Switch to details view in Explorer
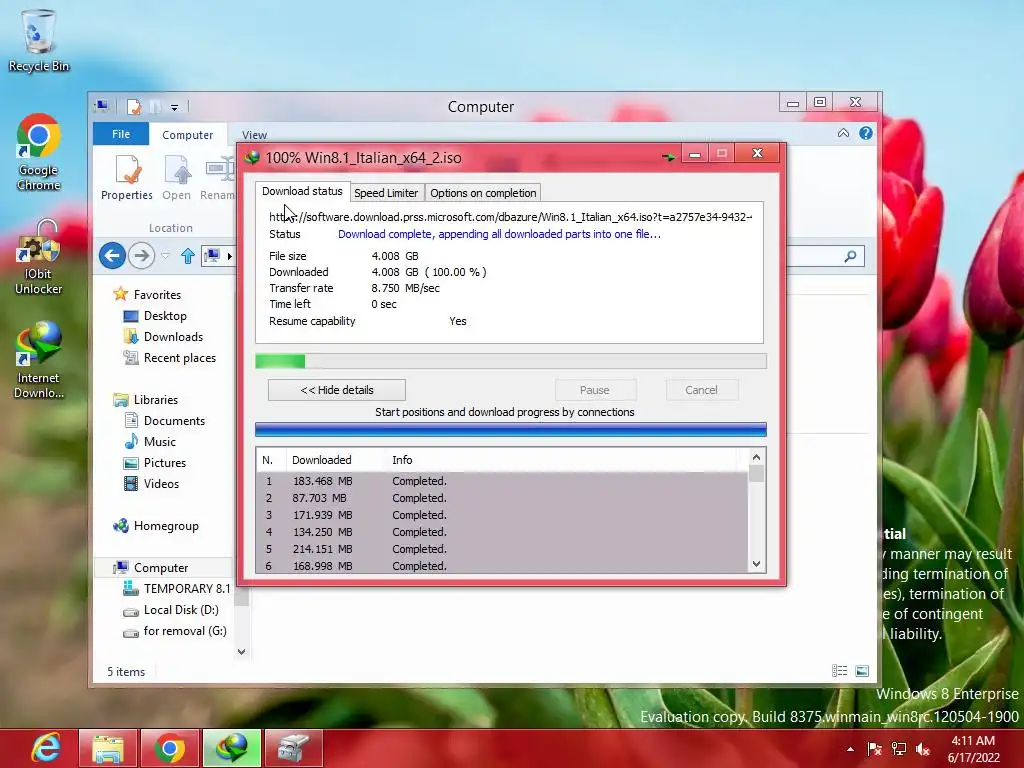Image resolution: width=1024 pixels, height=768 pixels. coord(840,671)
